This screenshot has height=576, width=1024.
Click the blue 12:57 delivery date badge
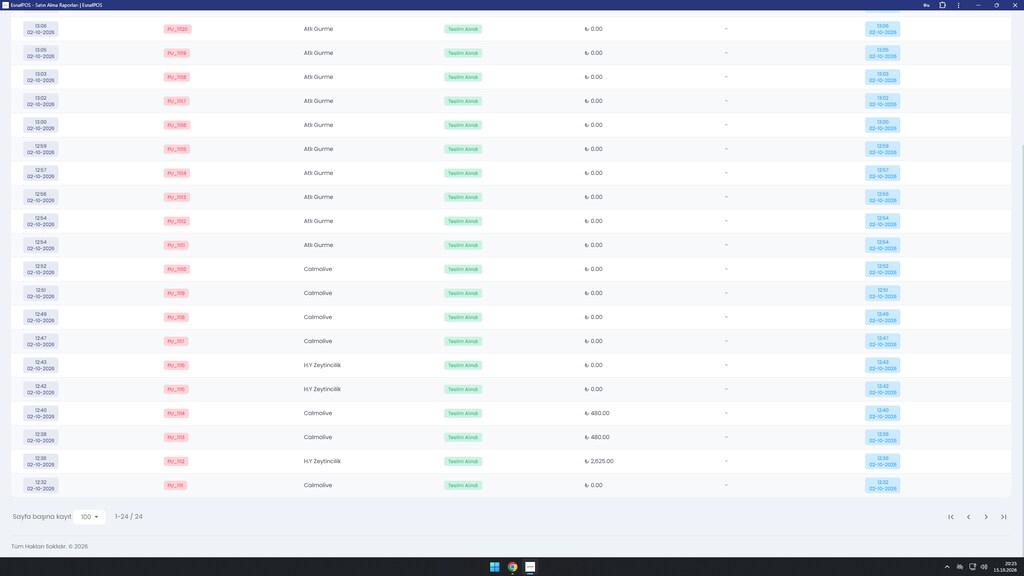pos(882,173)
